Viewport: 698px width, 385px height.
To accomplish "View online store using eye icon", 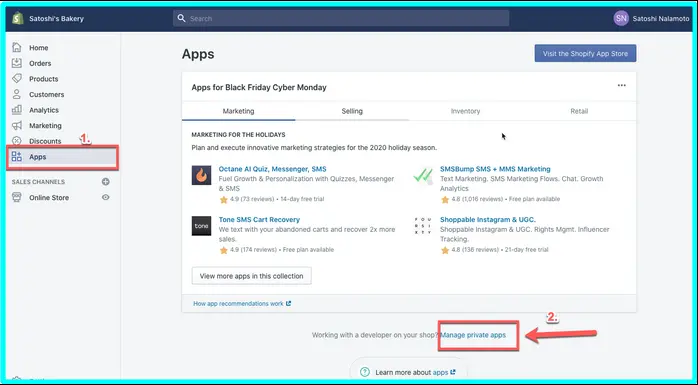I will [106, 197].
